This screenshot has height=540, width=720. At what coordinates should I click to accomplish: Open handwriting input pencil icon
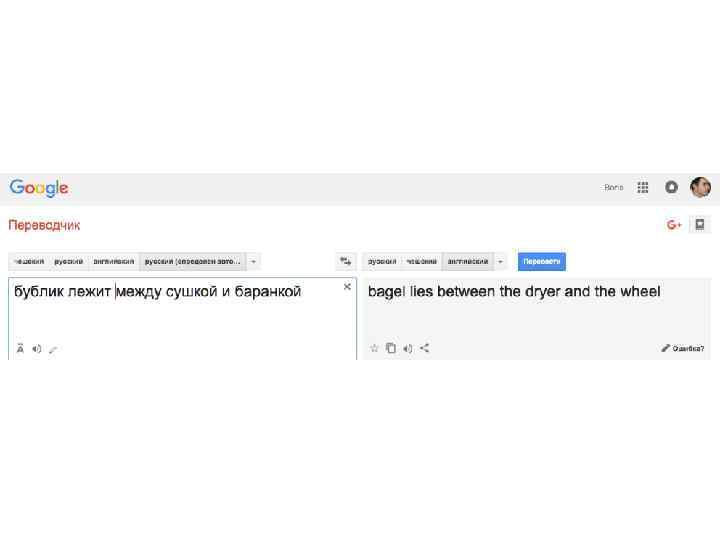[53, 349]
